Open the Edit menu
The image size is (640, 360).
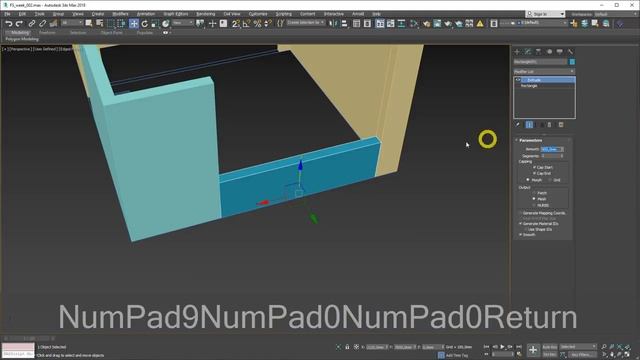point(22,14)
